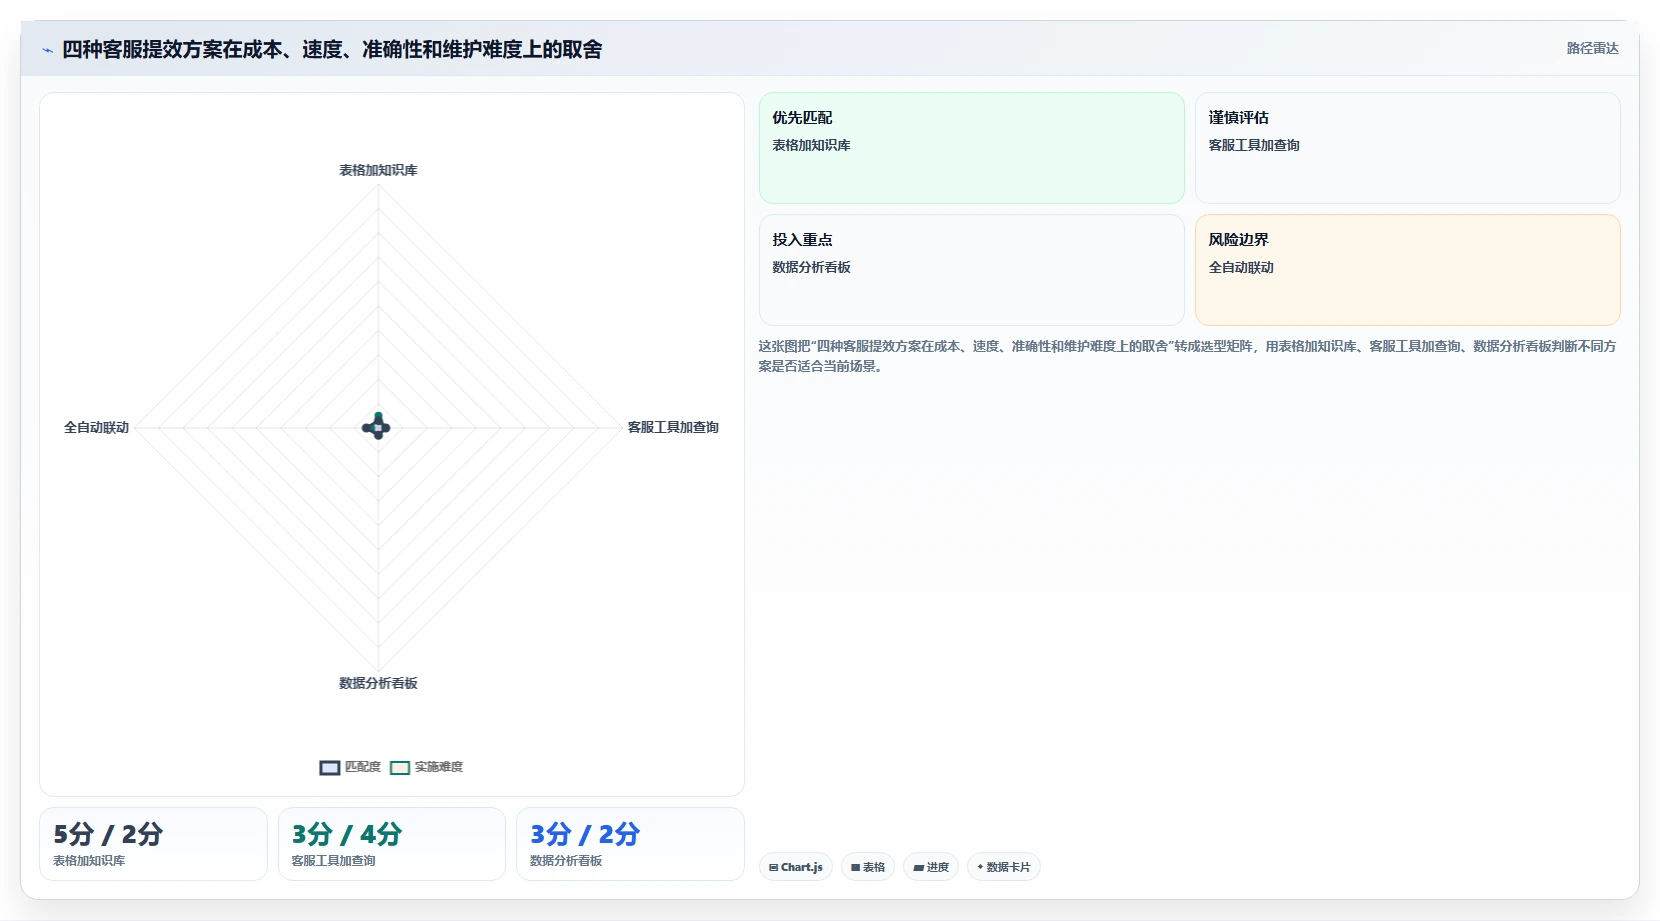Image resolution: width=1660 pixels, height=921 pixels.
Task: Click 表格加知识库 text in the 优先匹配 card
Action: point(811,145)
